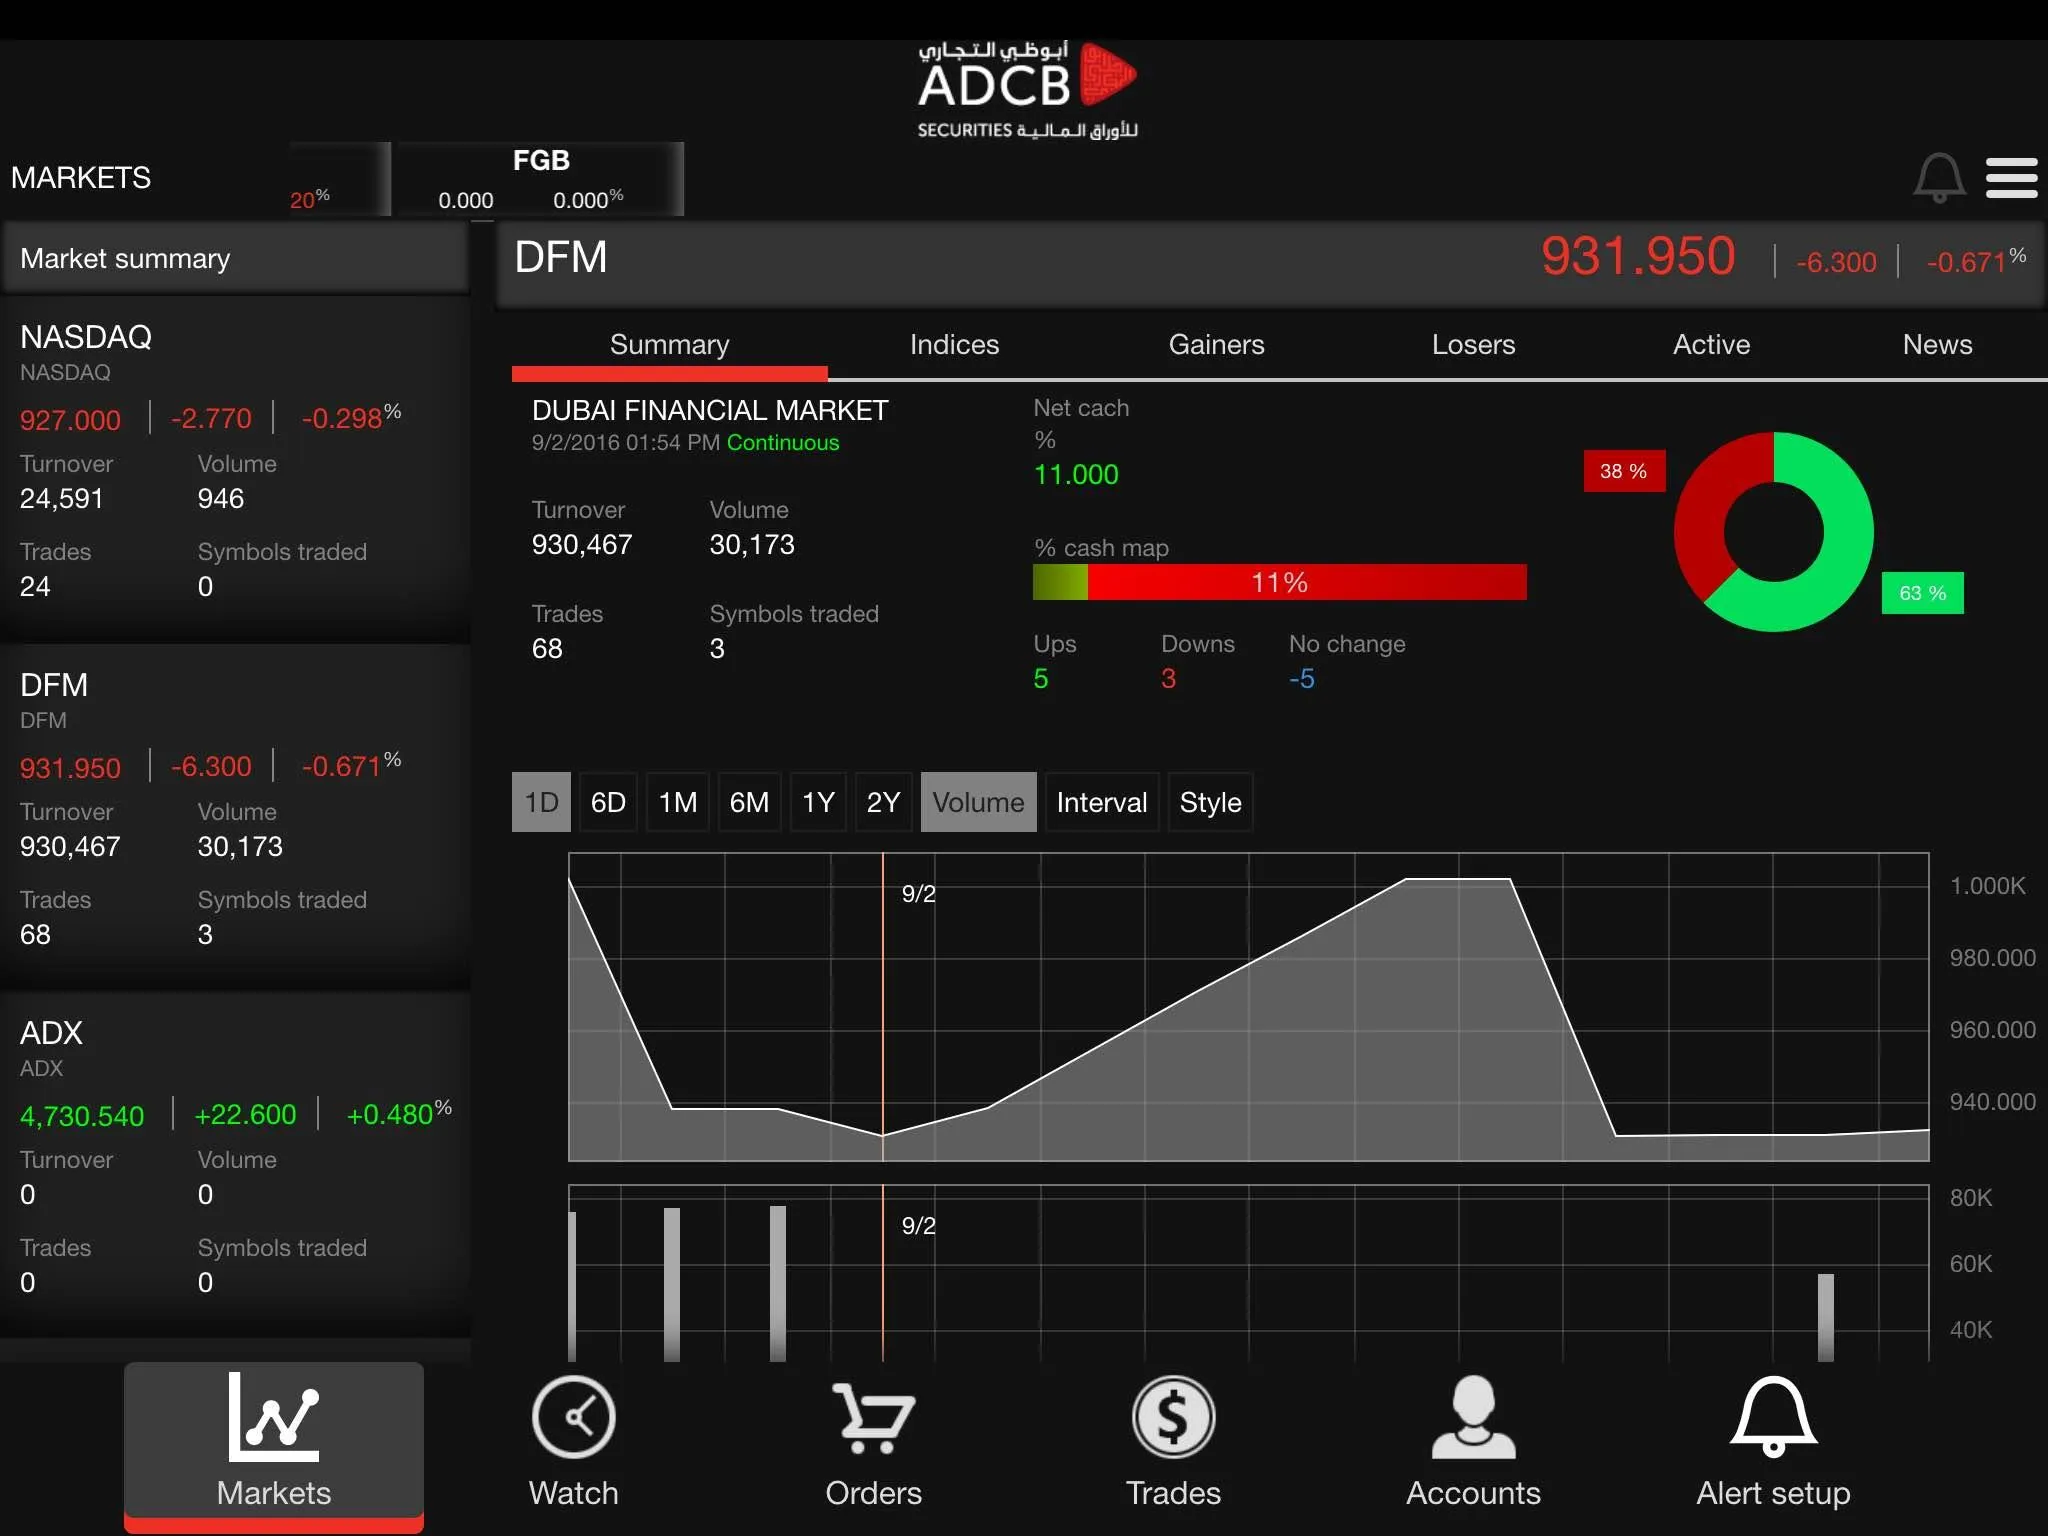Tap the bell notification icon
The height and width of the screenshot is (1536, 2048).
tap(1937, 176)
